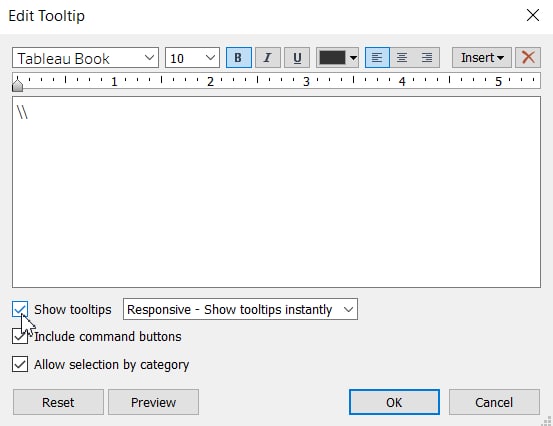Toggle underline text formatting
The height and width of the screenshot is (426, 553).
point(297,57)
